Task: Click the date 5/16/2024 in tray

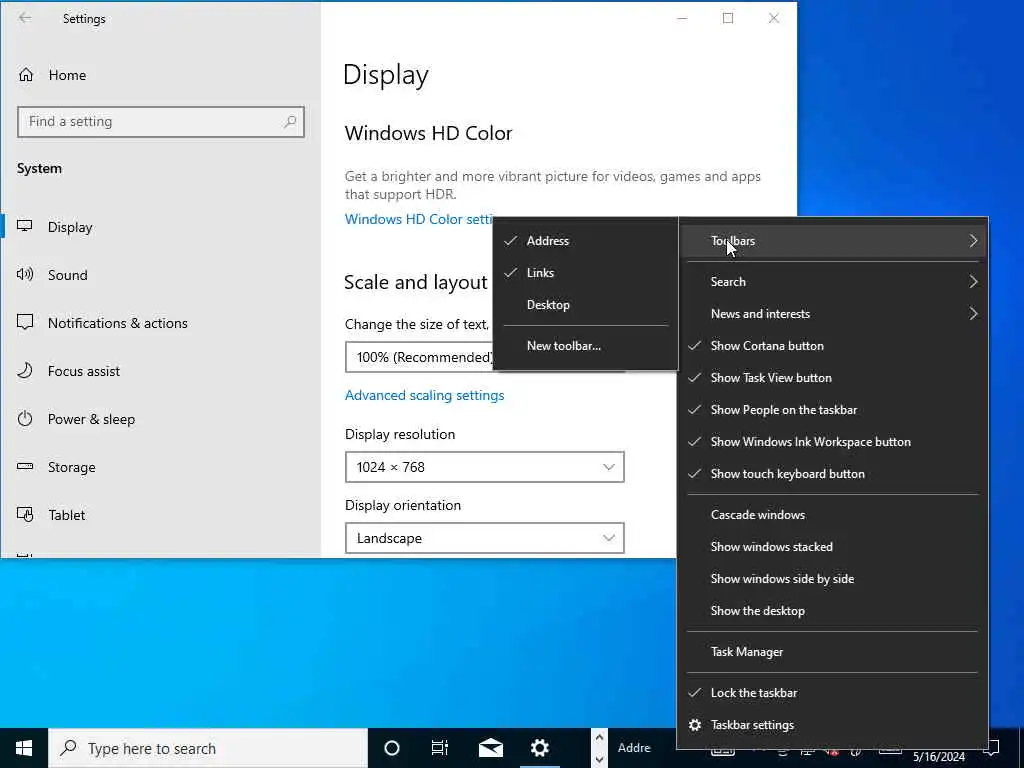Action: pos(938,757)
